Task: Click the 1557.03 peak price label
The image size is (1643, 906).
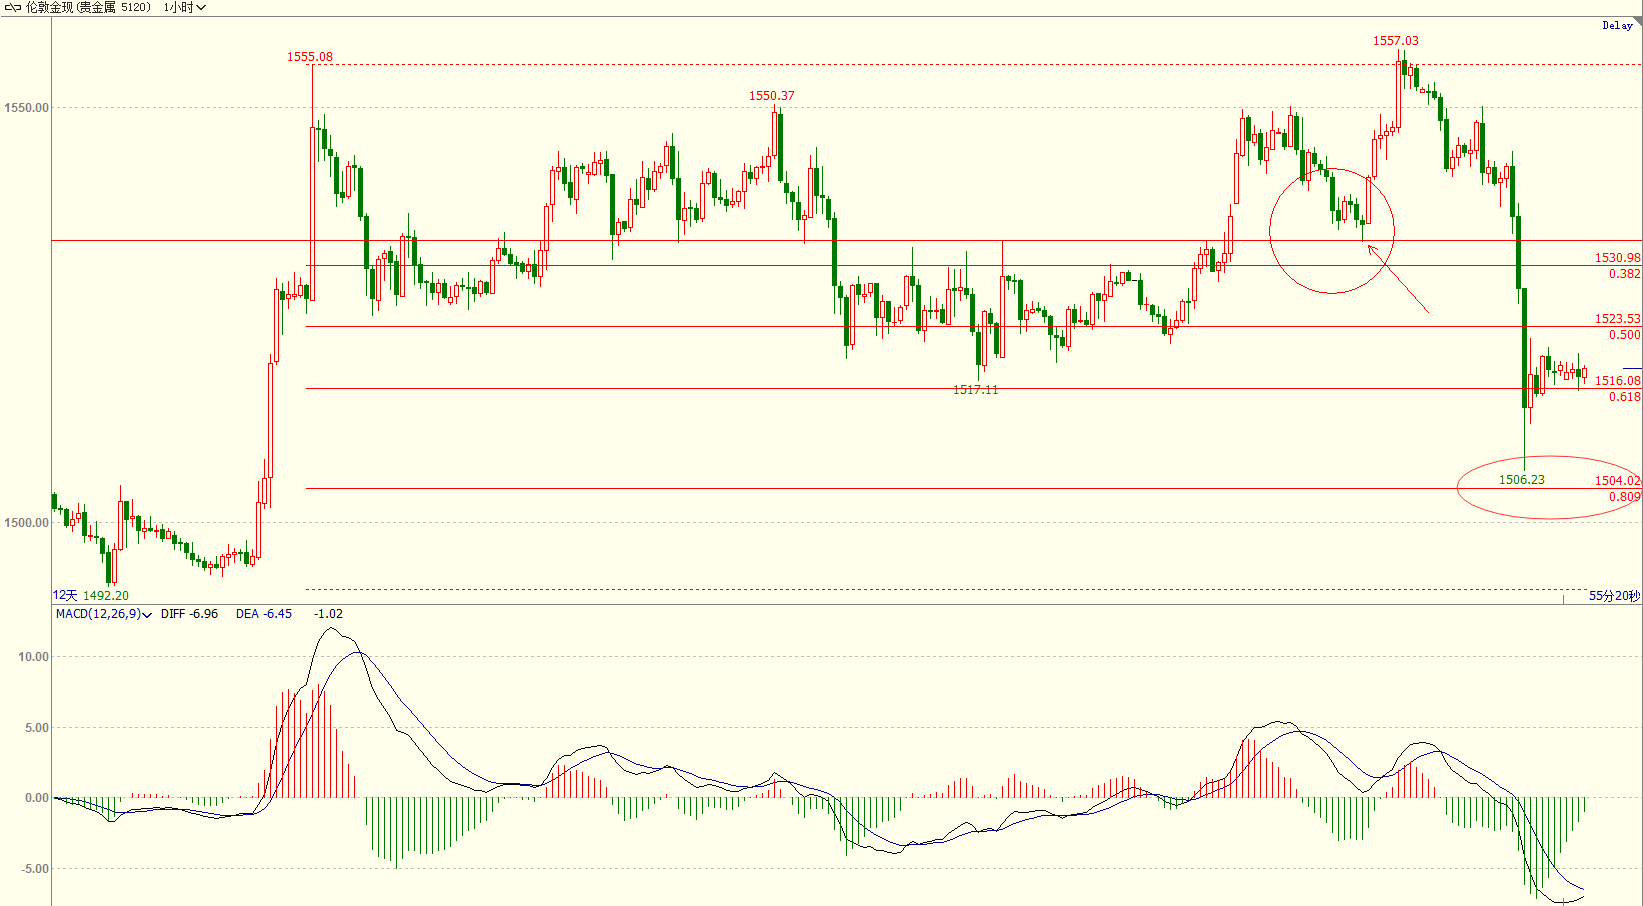Action: (x=1396, y=41)
